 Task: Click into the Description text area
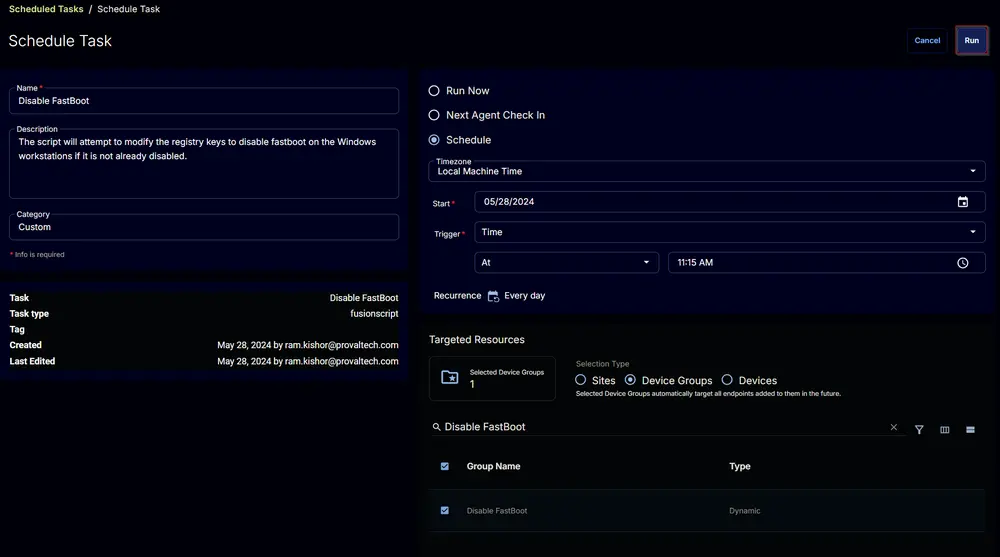pos(204,163)
